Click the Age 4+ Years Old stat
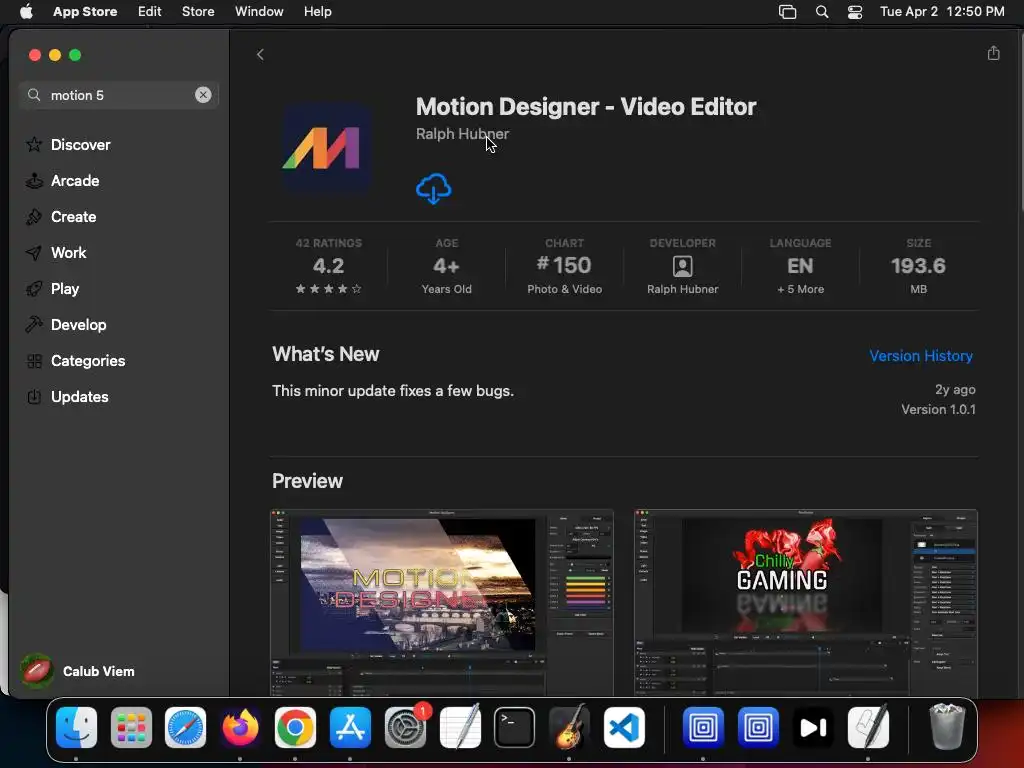Image resolution: width=1024 pixels, height=768 pixels. point(447,266)
